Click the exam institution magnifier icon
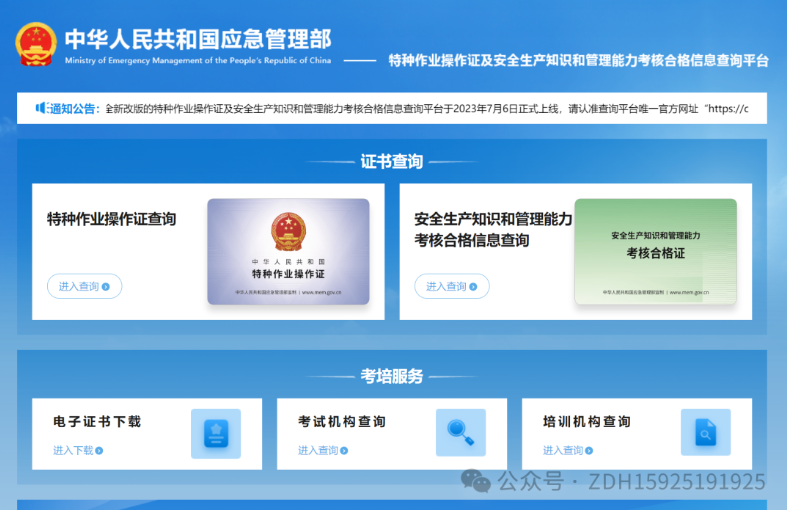787x510 pixels. pos(461,433)
